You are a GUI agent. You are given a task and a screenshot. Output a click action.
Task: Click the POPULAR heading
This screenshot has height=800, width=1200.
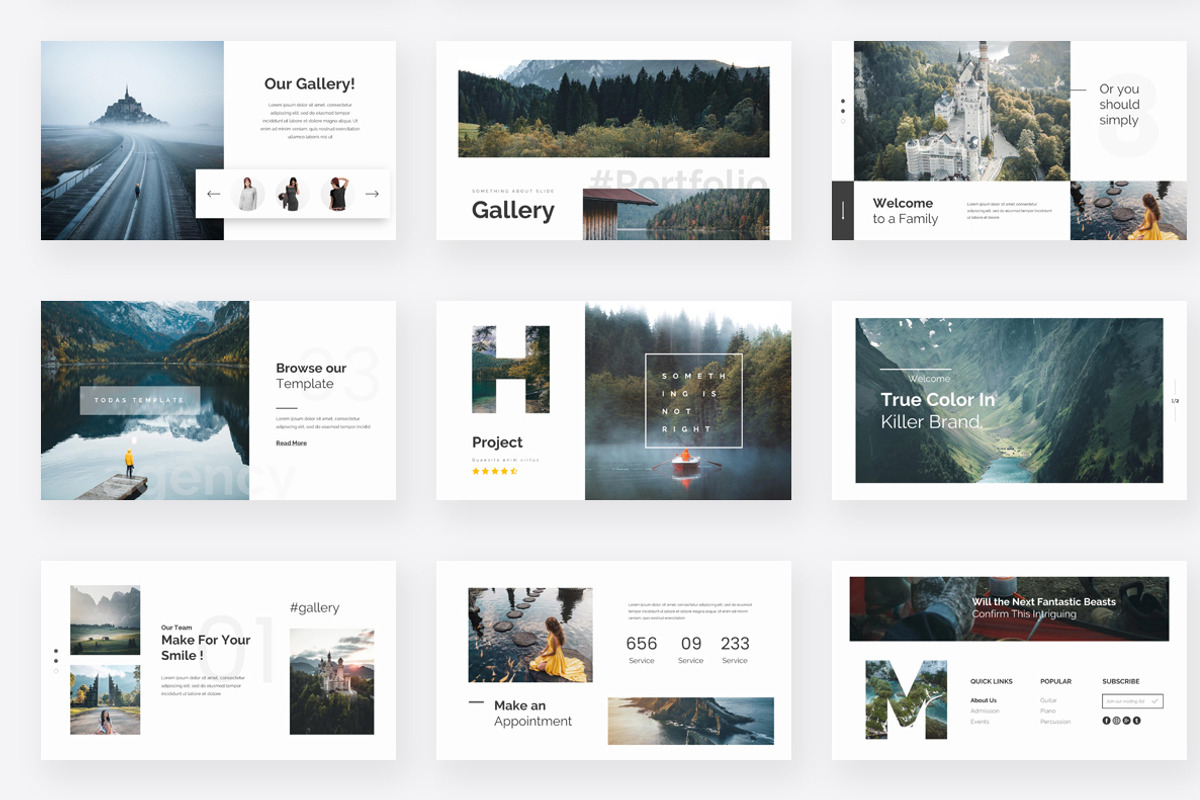[x=1055, y=681]
